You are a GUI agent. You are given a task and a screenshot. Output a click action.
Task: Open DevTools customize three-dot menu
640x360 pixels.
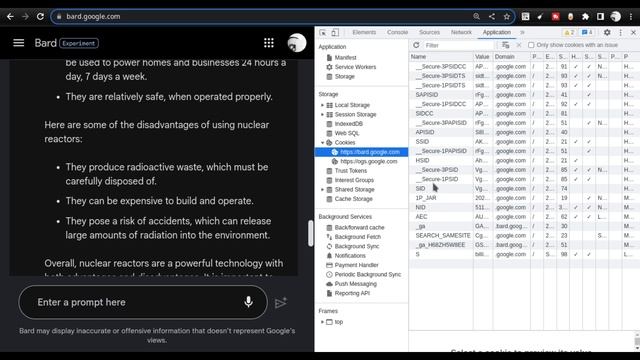tap(620, 32)
